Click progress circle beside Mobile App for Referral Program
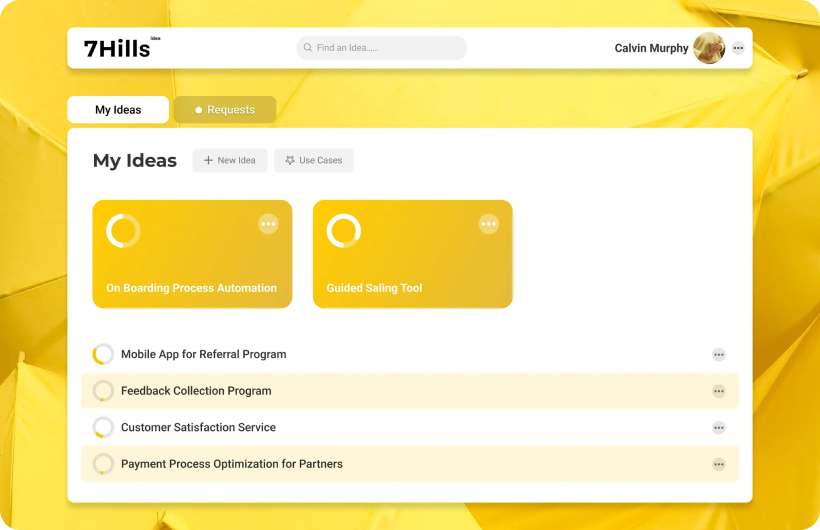The height and width of the screenshot is (530, 820). click(x=103, y=354)
